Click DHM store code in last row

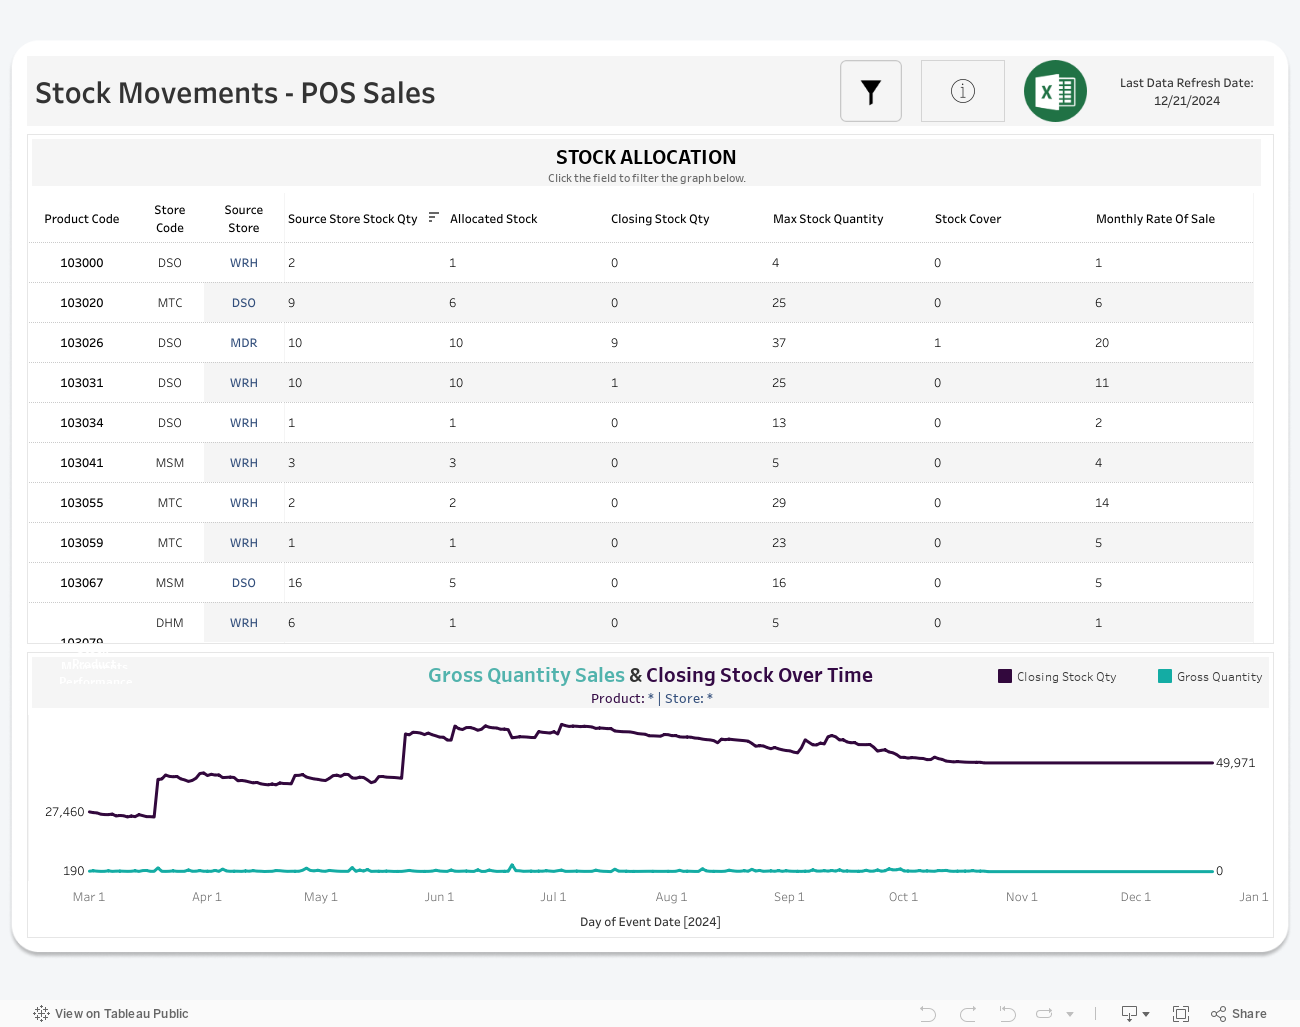click(x=170, y=623)
